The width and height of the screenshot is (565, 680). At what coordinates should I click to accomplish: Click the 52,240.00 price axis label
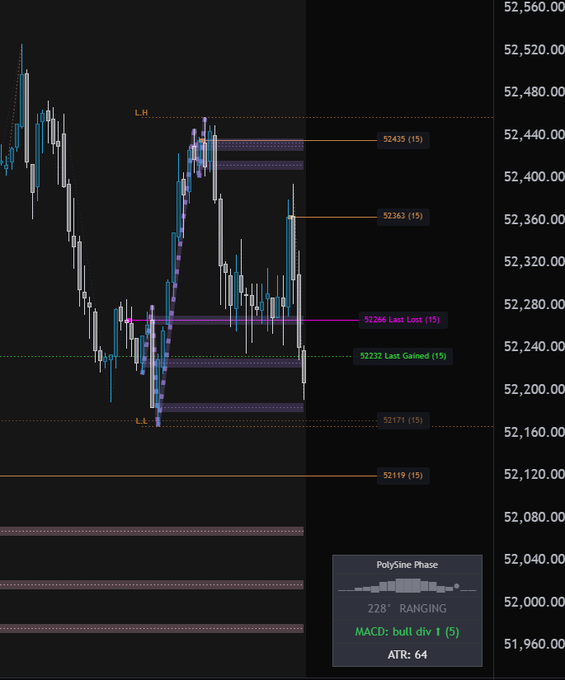[534, 347]
